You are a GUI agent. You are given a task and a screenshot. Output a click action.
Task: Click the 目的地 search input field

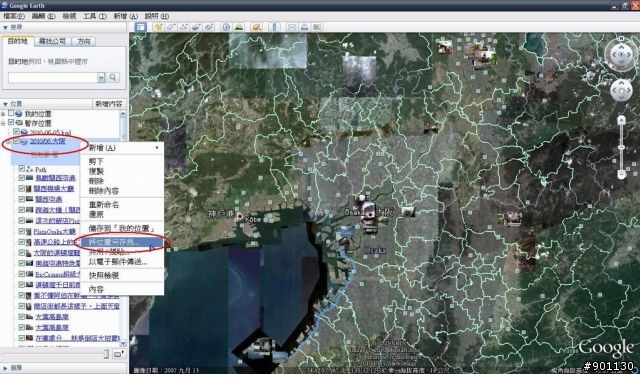(52, 77)
